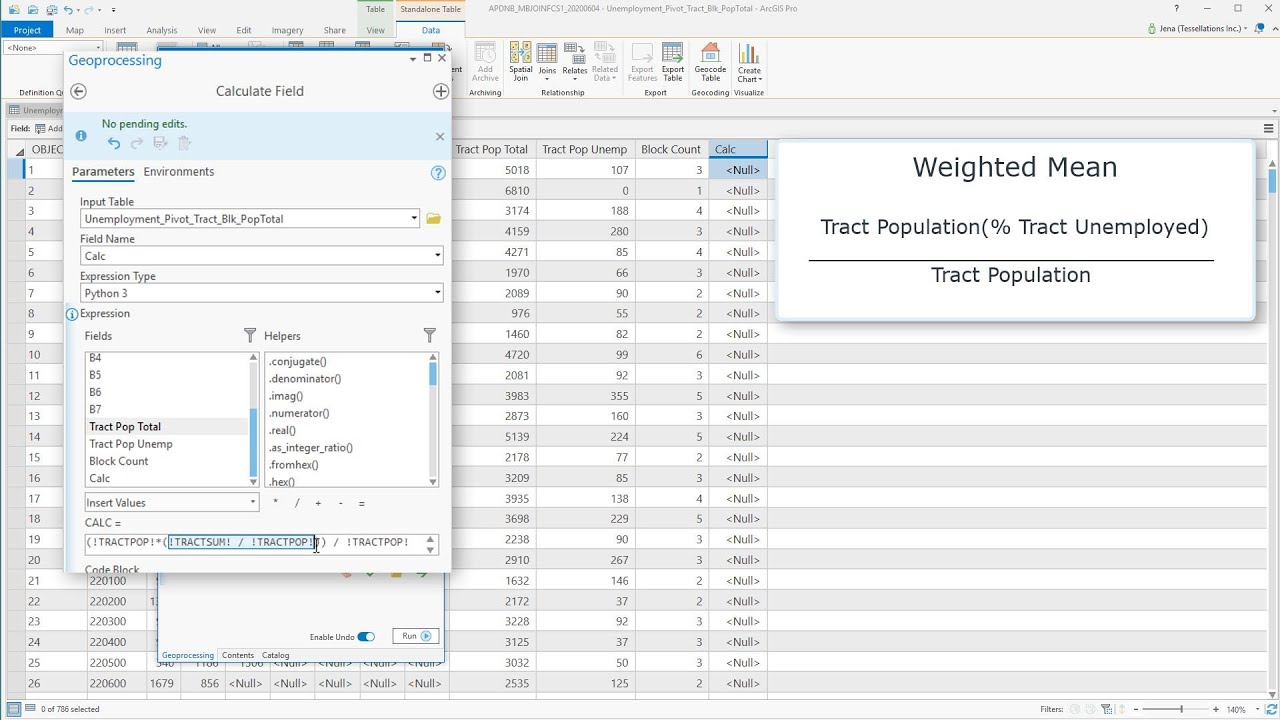
Task: Select .as_integer_ratio() helper
Action: [311, 448]
